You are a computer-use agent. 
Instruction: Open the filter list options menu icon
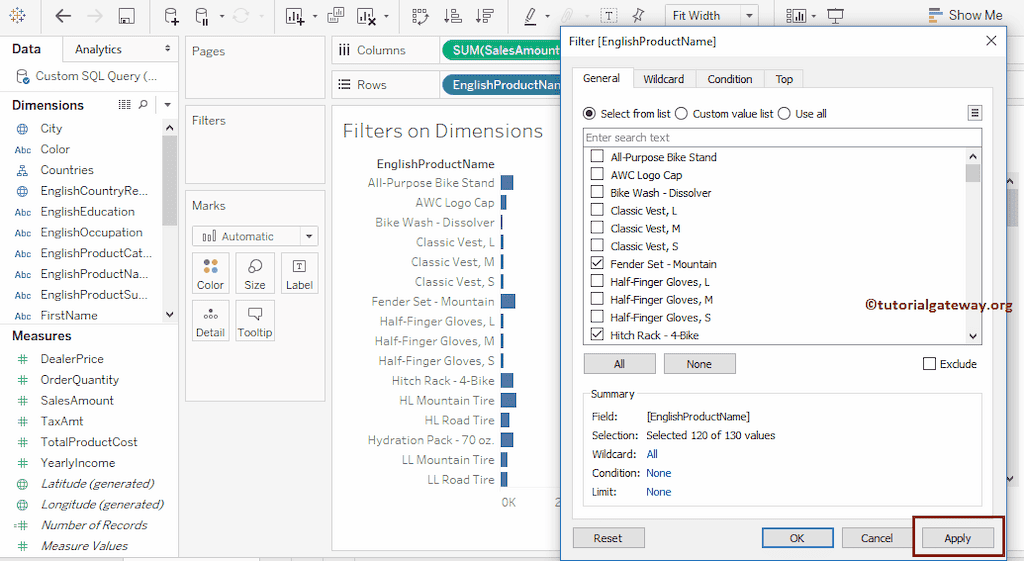pos(974,113)
